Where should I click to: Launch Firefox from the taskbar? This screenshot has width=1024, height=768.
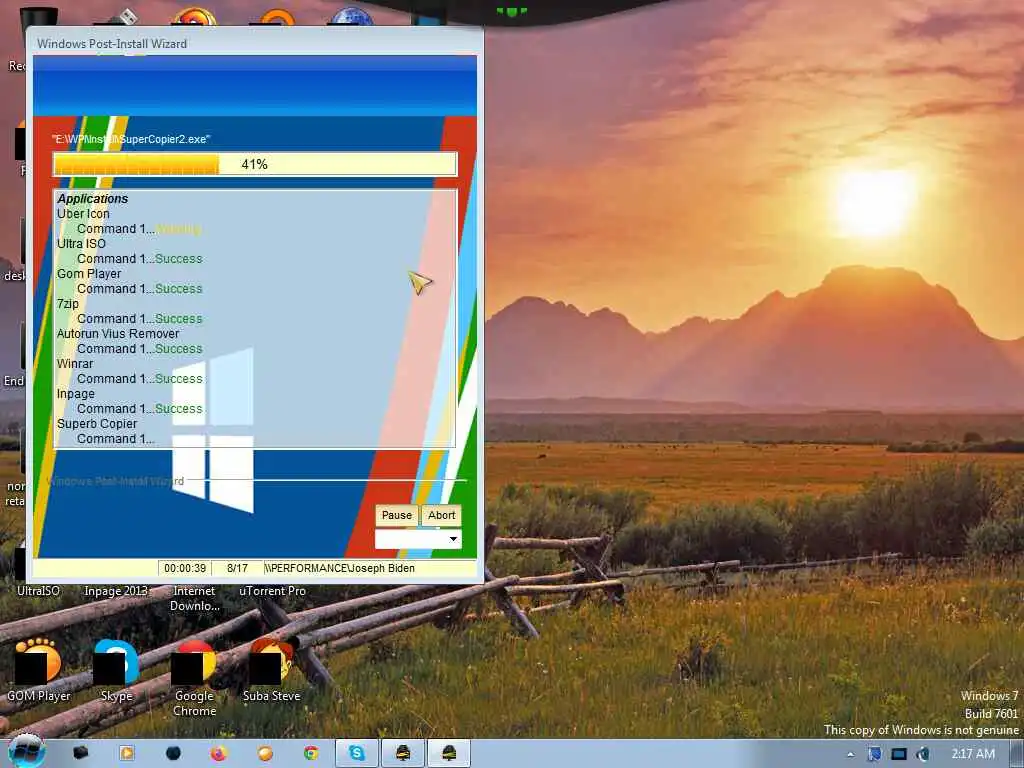219,753
